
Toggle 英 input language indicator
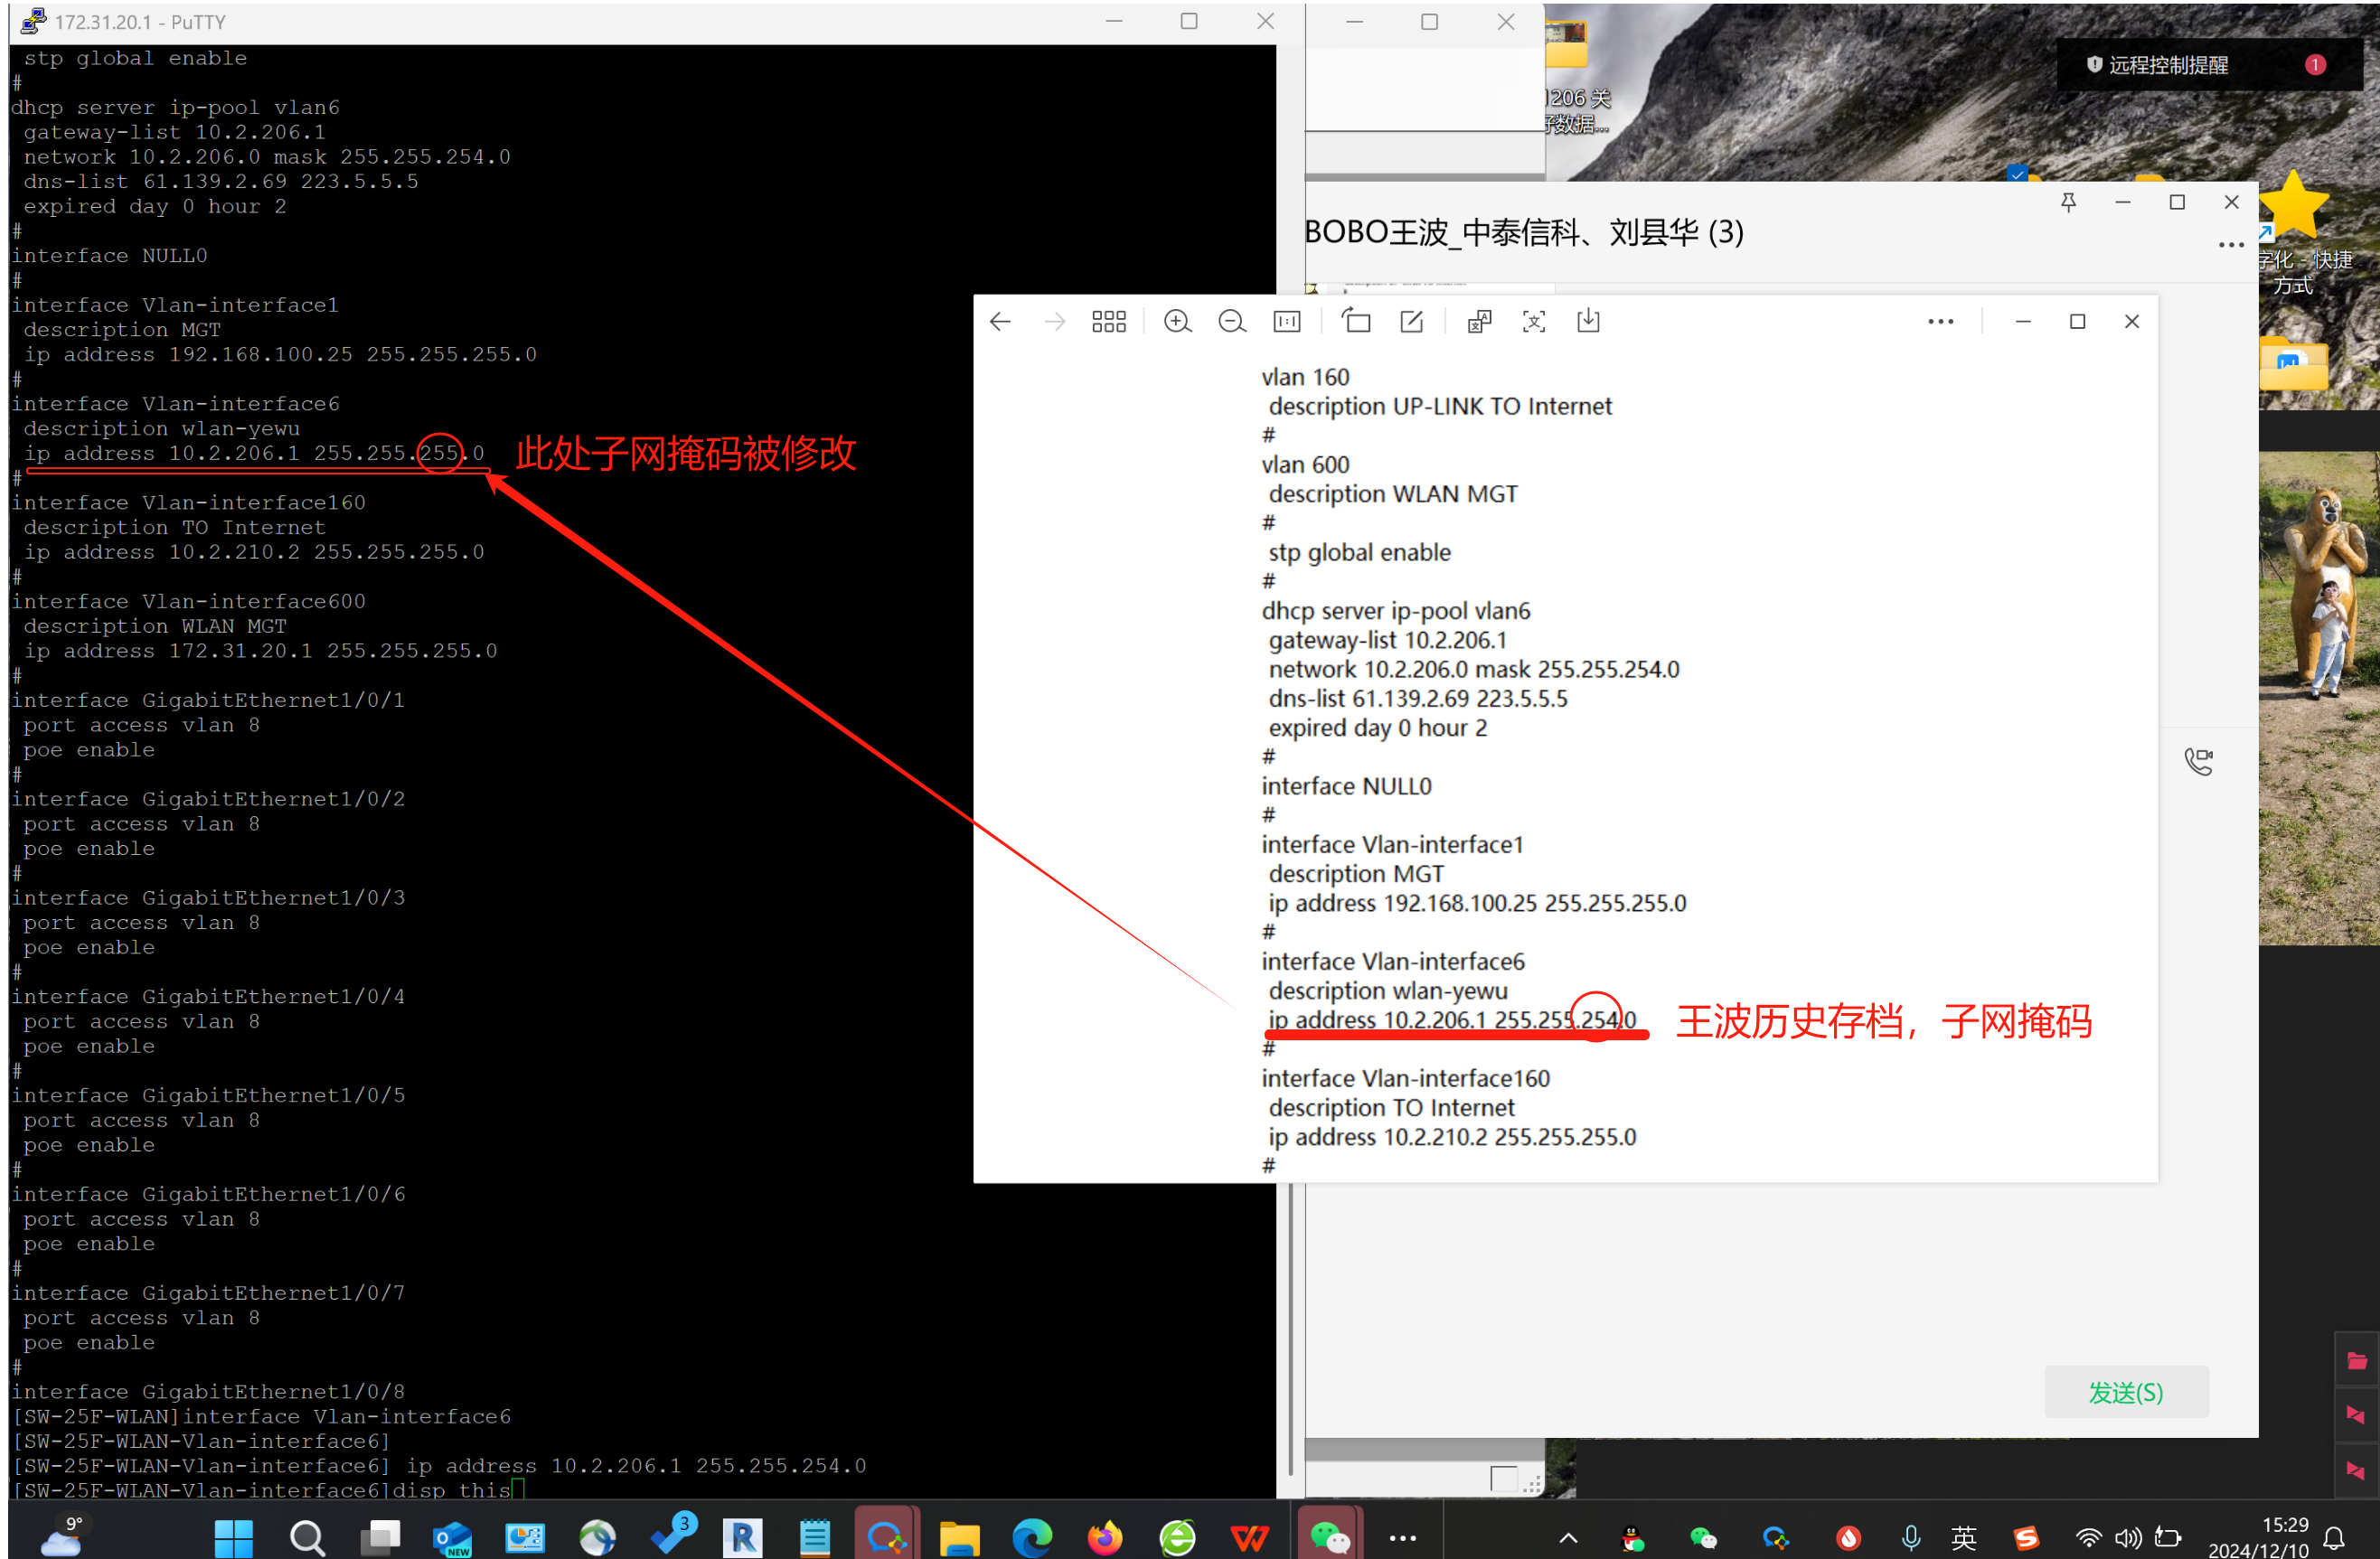point(1963,1537)
